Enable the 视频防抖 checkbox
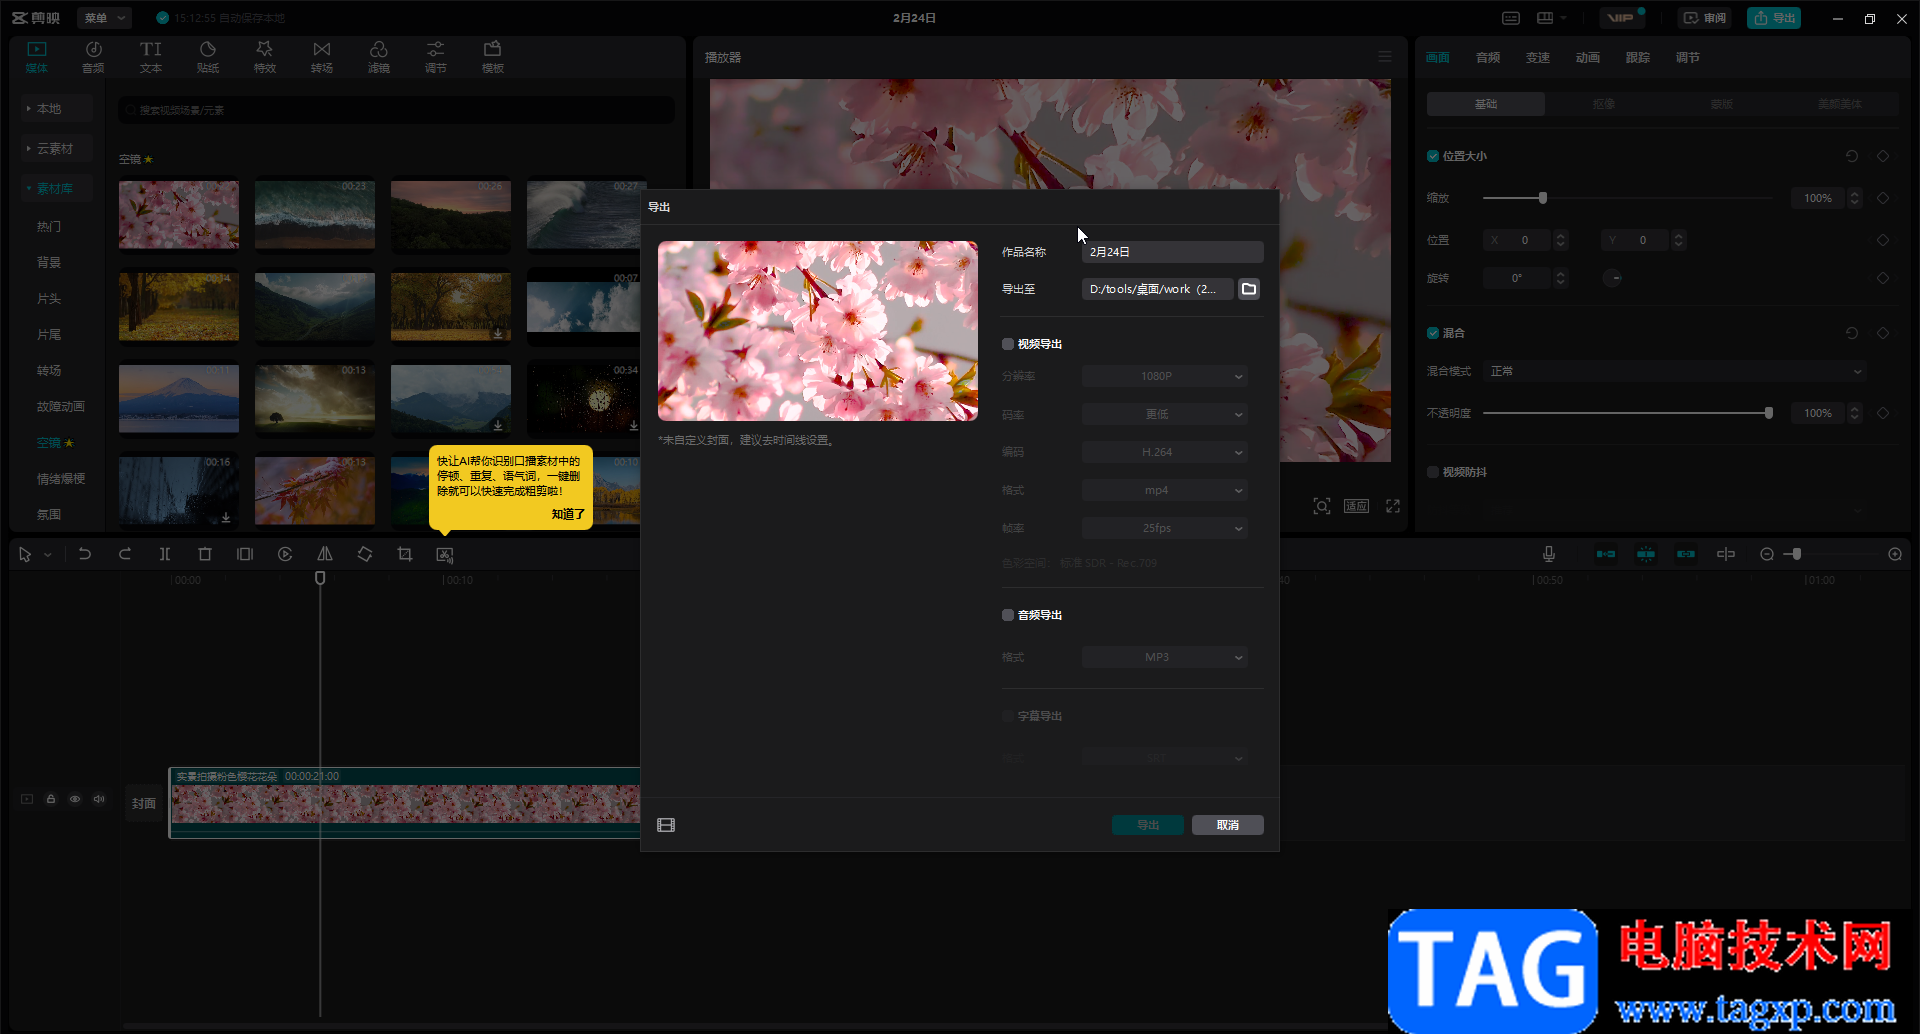This screenshot has width=1920, height=1034. point(1433,472)
